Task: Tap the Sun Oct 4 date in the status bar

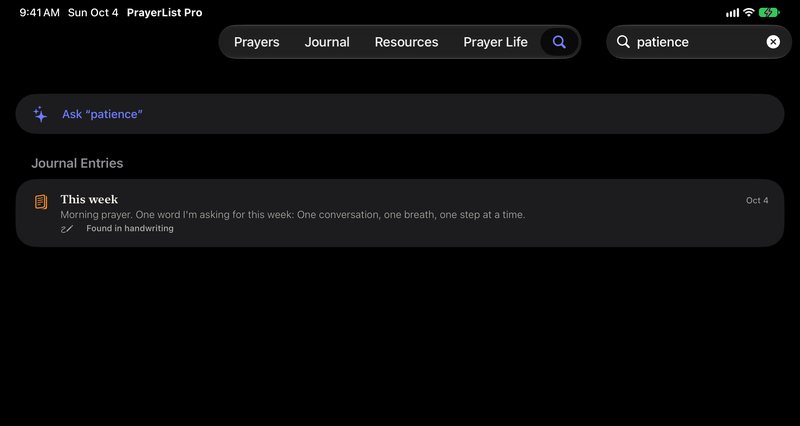Action: [x=93, y=13]
